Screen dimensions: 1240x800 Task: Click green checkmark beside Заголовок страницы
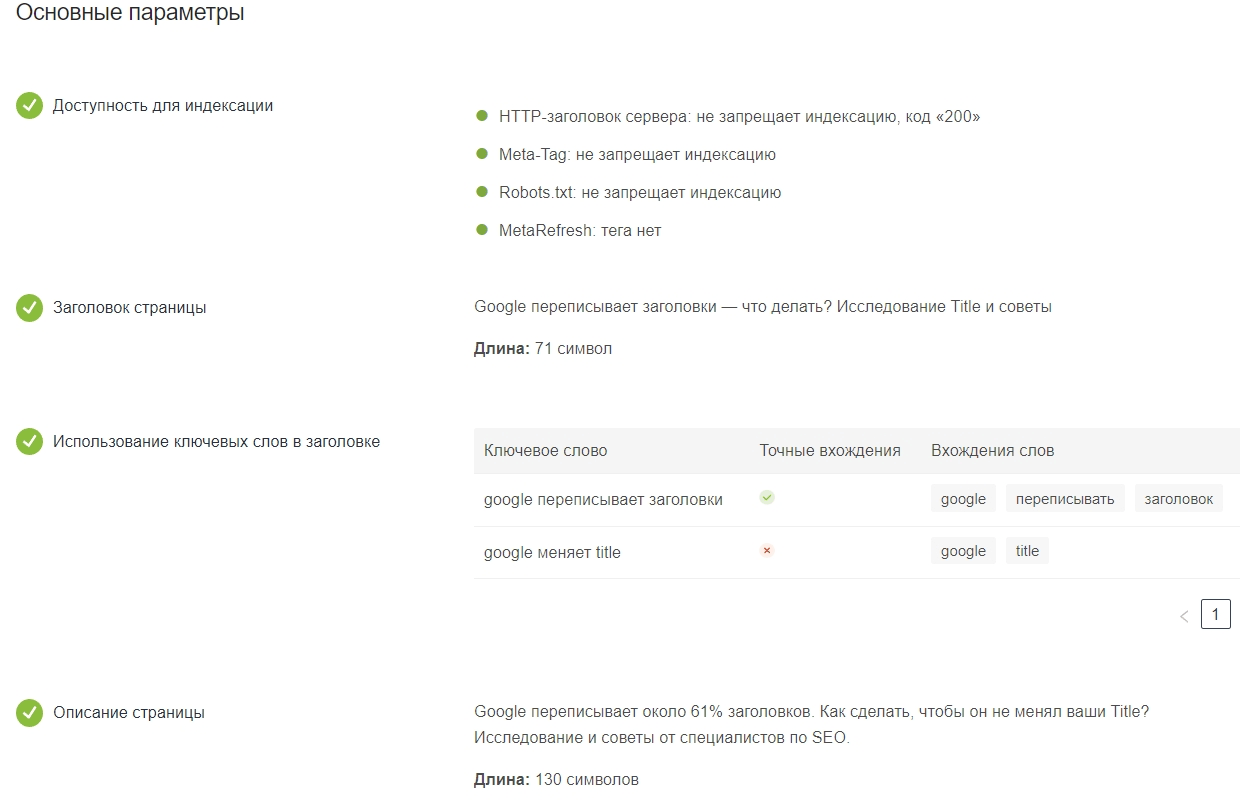[x=29, y=308]
